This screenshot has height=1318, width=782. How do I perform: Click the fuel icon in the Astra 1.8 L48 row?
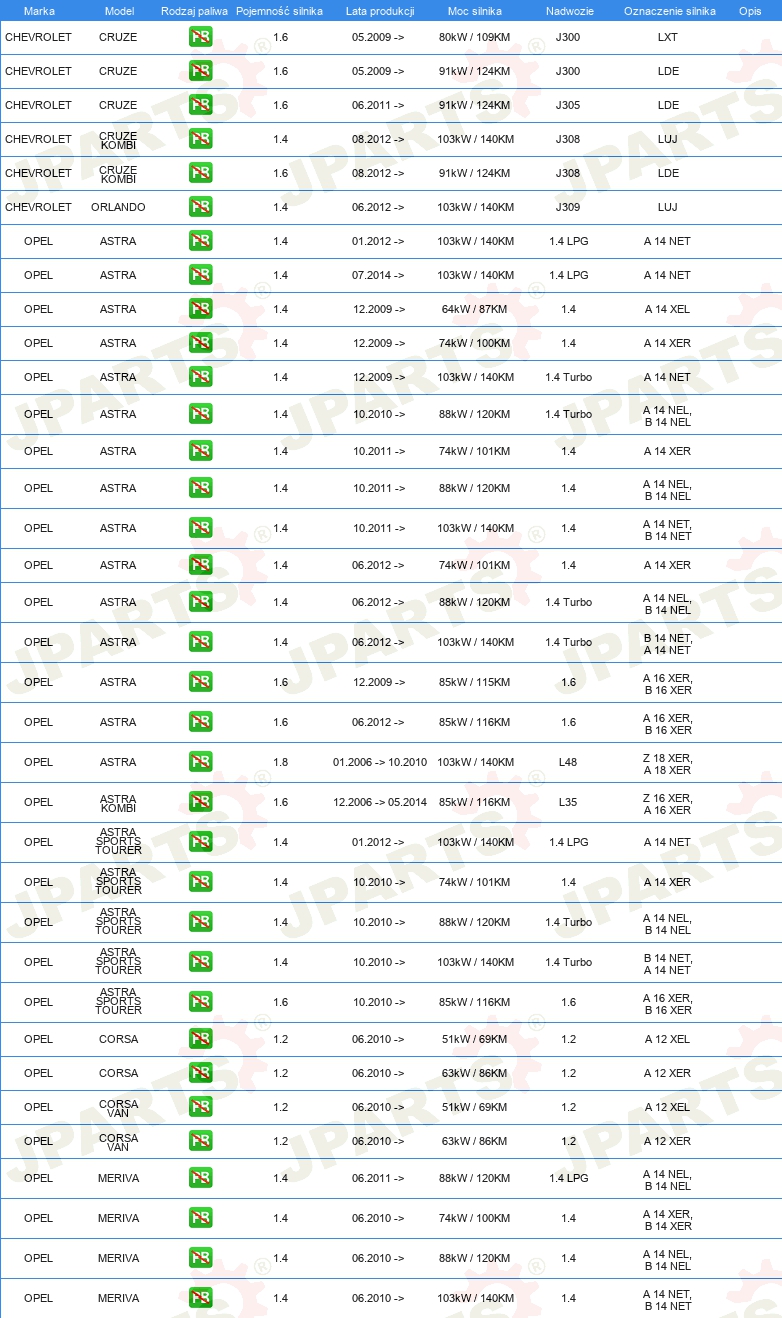point(200,762)
